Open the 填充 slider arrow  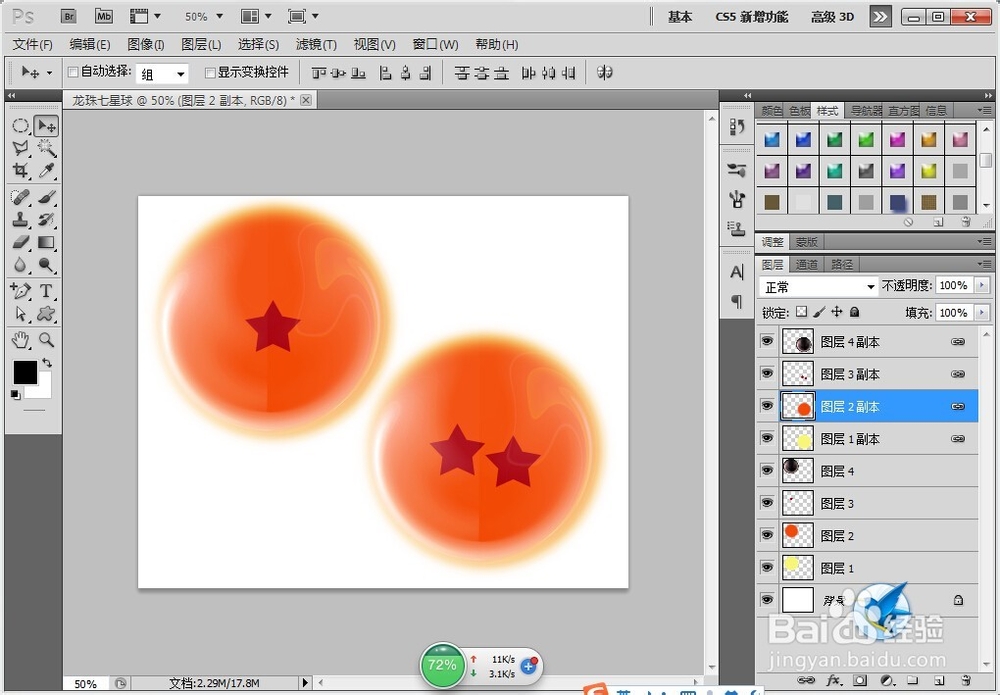982,312
